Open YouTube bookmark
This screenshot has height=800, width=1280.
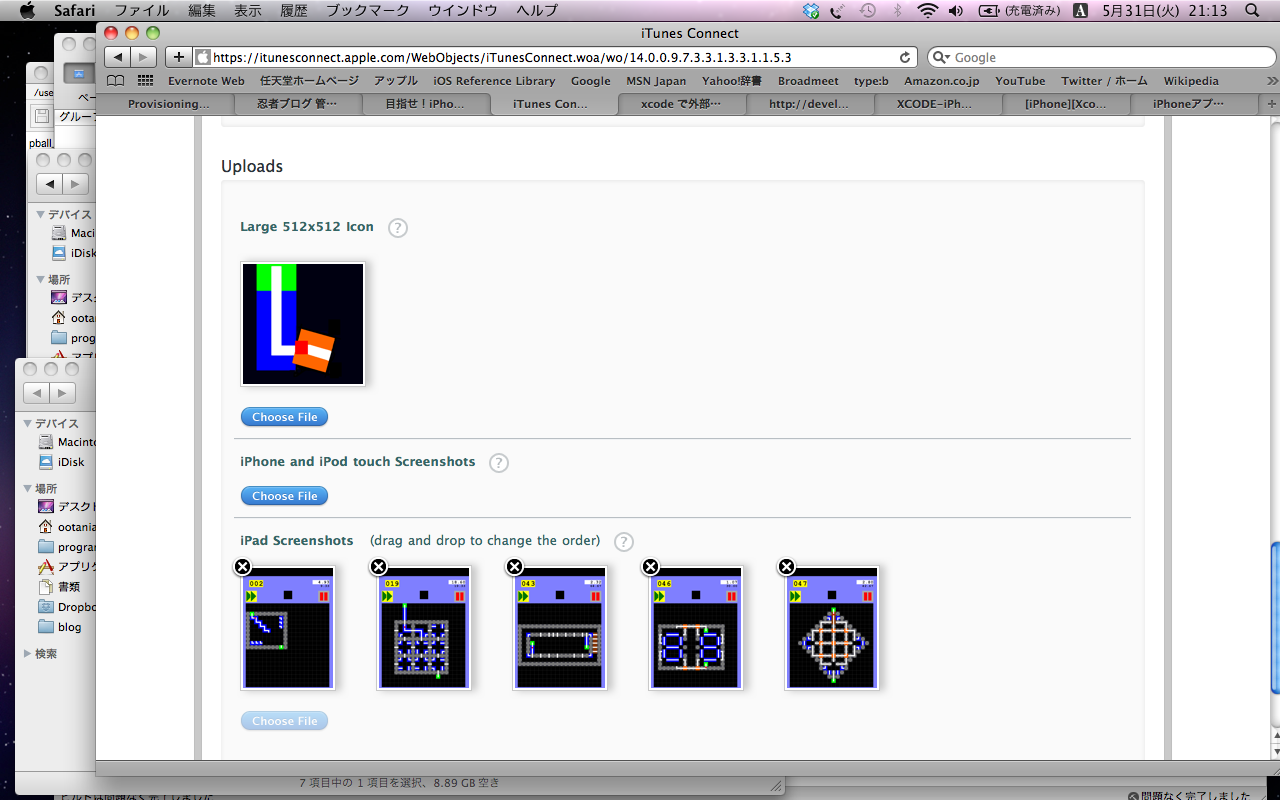1020,81
